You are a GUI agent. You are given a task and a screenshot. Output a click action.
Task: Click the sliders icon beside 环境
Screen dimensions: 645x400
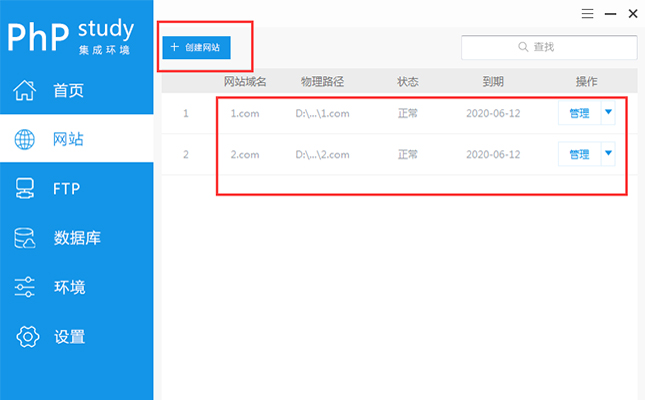click(x=25, y=287)
